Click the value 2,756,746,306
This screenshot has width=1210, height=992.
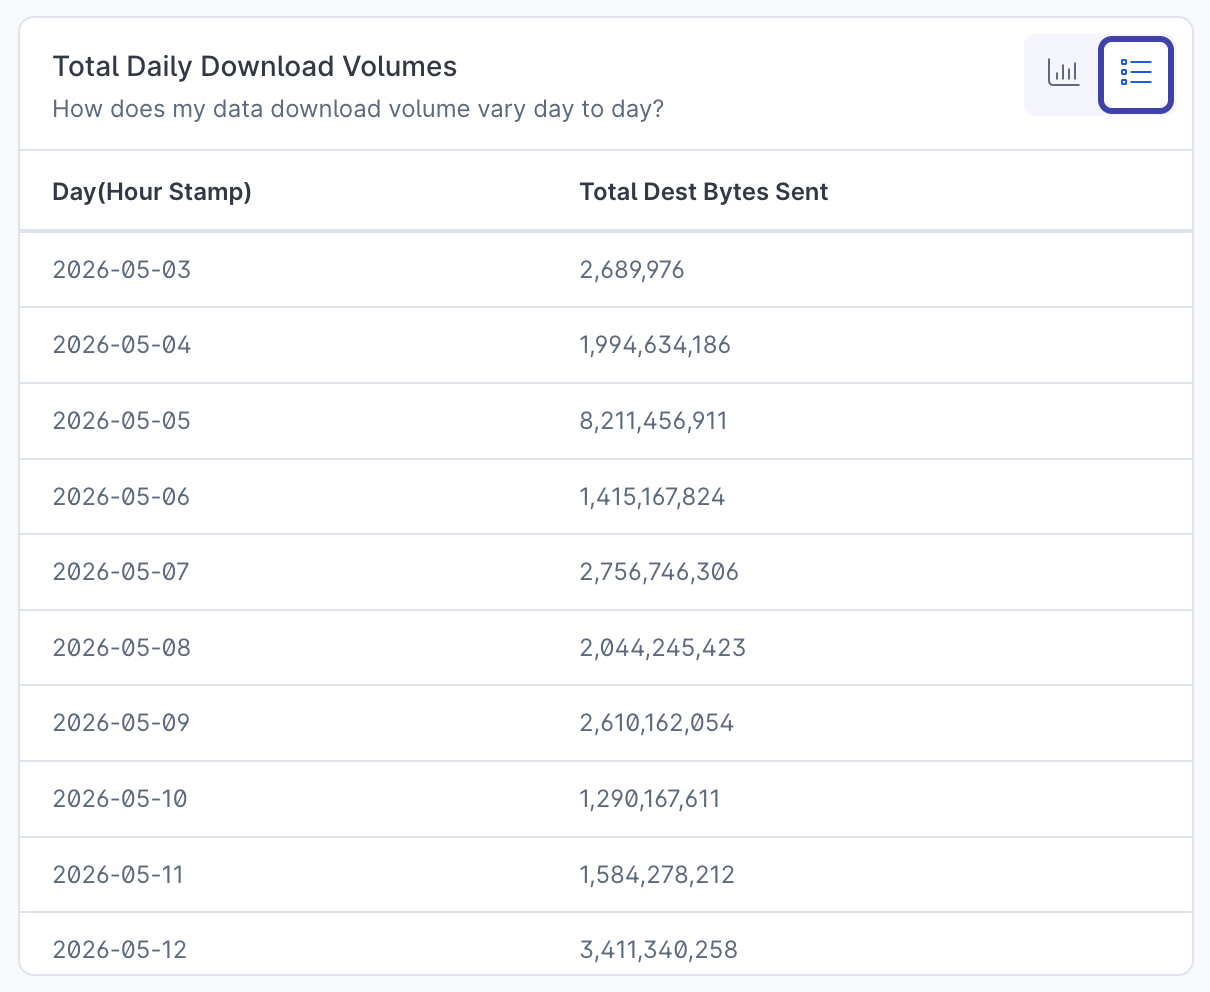coord(659,572)
